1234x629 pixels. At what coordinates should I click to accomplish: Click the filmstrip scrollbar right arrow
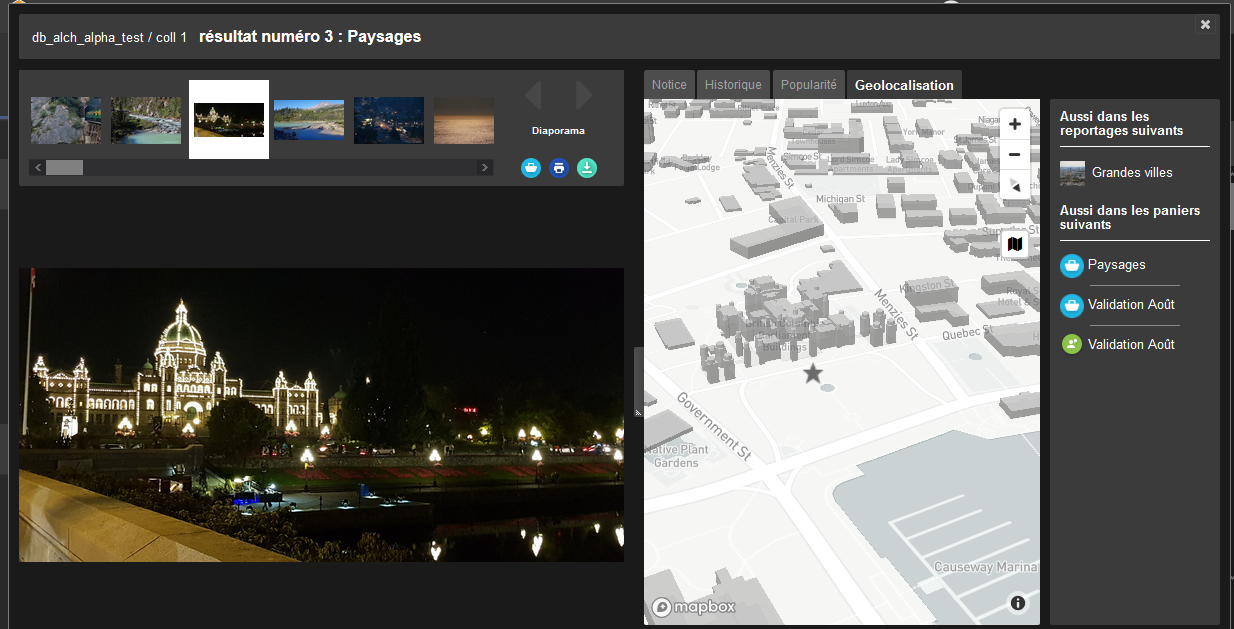pyautogui.click(x=485, y=168)
